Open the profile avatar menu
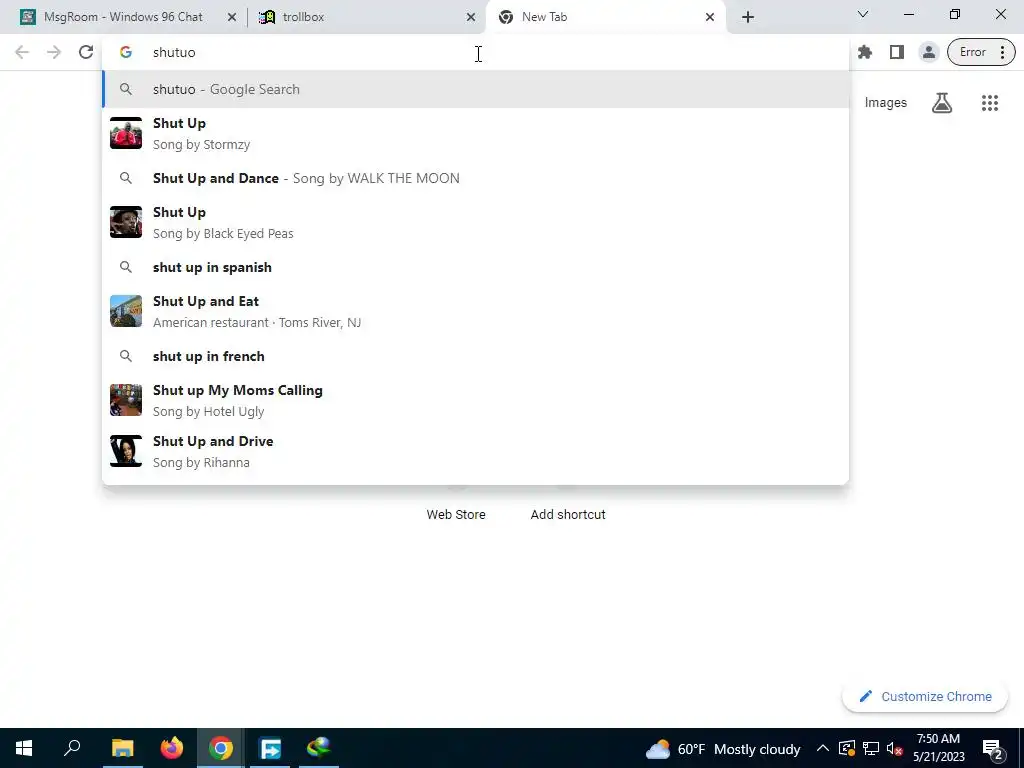 [928, 52]
